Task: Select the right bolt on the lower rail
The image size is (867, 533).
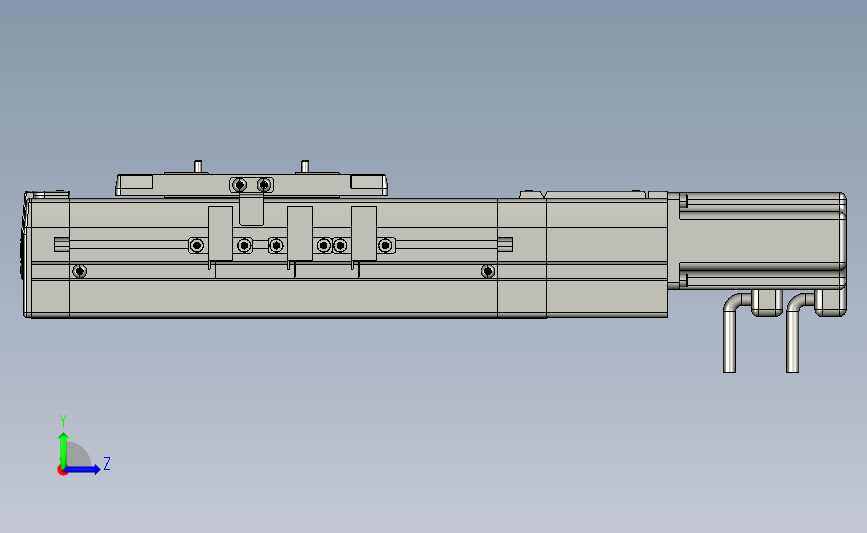Action: [x=488, y=271]
